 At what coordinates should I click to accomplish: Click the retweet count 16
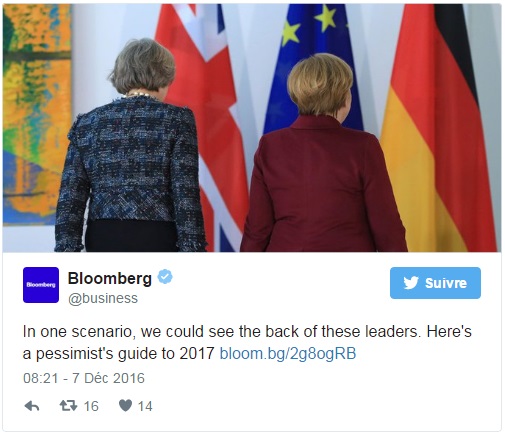[91, 406]
